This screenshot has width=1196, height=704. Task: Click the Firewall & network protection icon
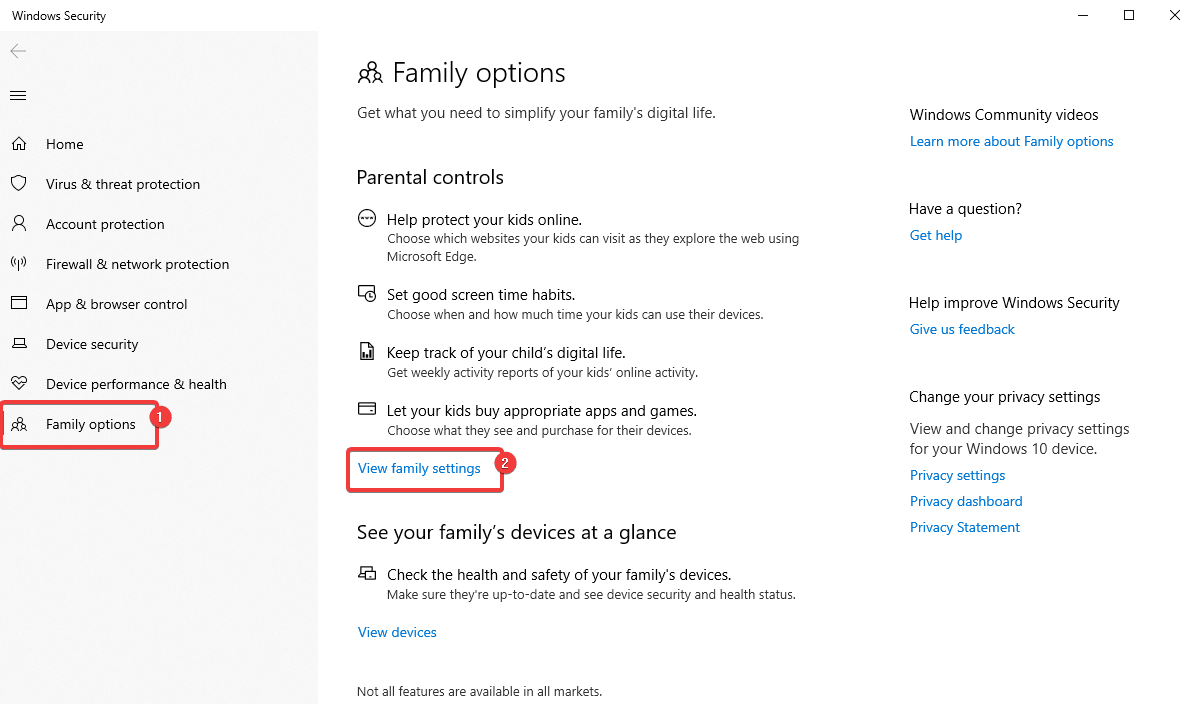(x=19, y=264)
